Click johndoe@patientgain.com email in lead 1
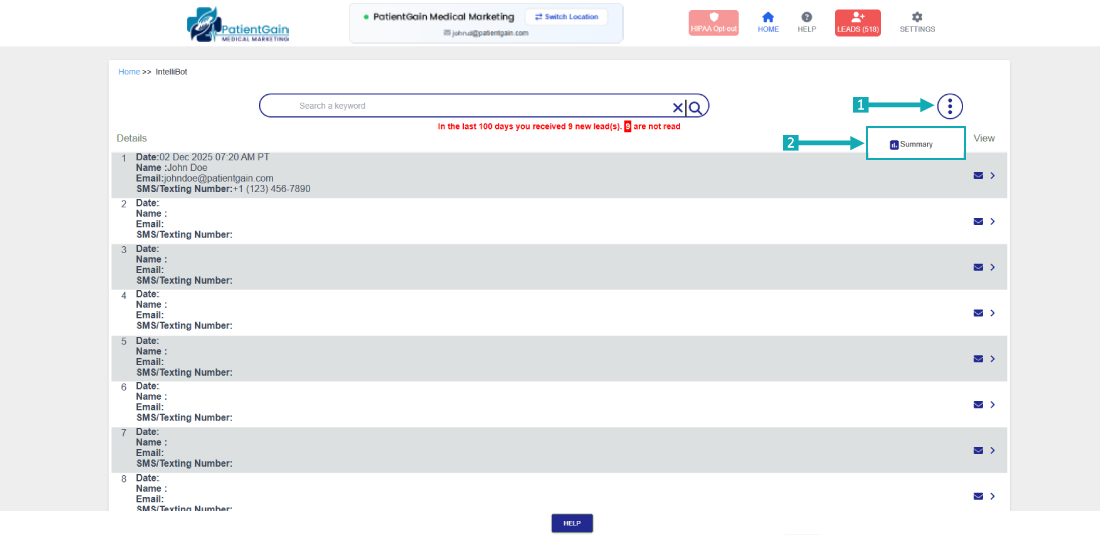 (218, 178)
